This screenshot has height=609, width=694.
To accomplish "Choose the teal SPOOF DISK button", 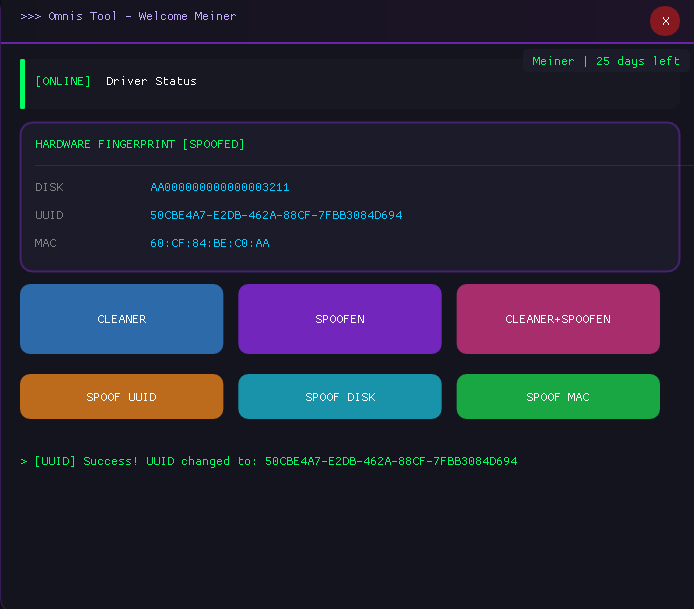I will click(x=340, y=397).
